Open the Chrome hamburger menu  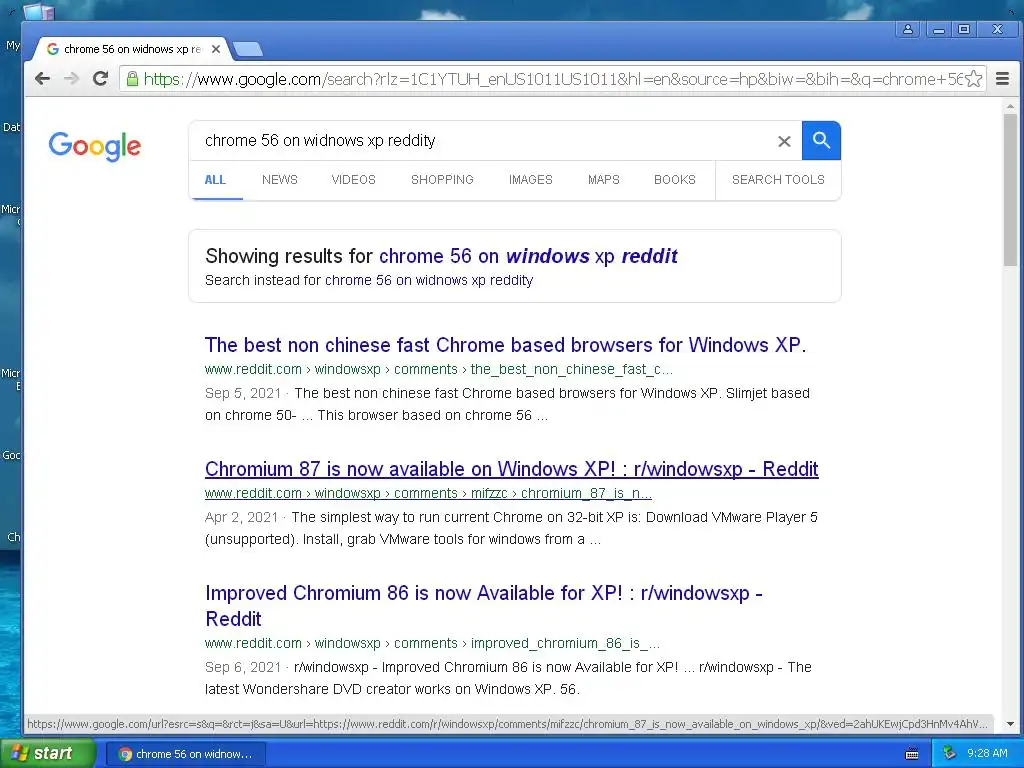pyautogui.click(x=1002, y=79)
